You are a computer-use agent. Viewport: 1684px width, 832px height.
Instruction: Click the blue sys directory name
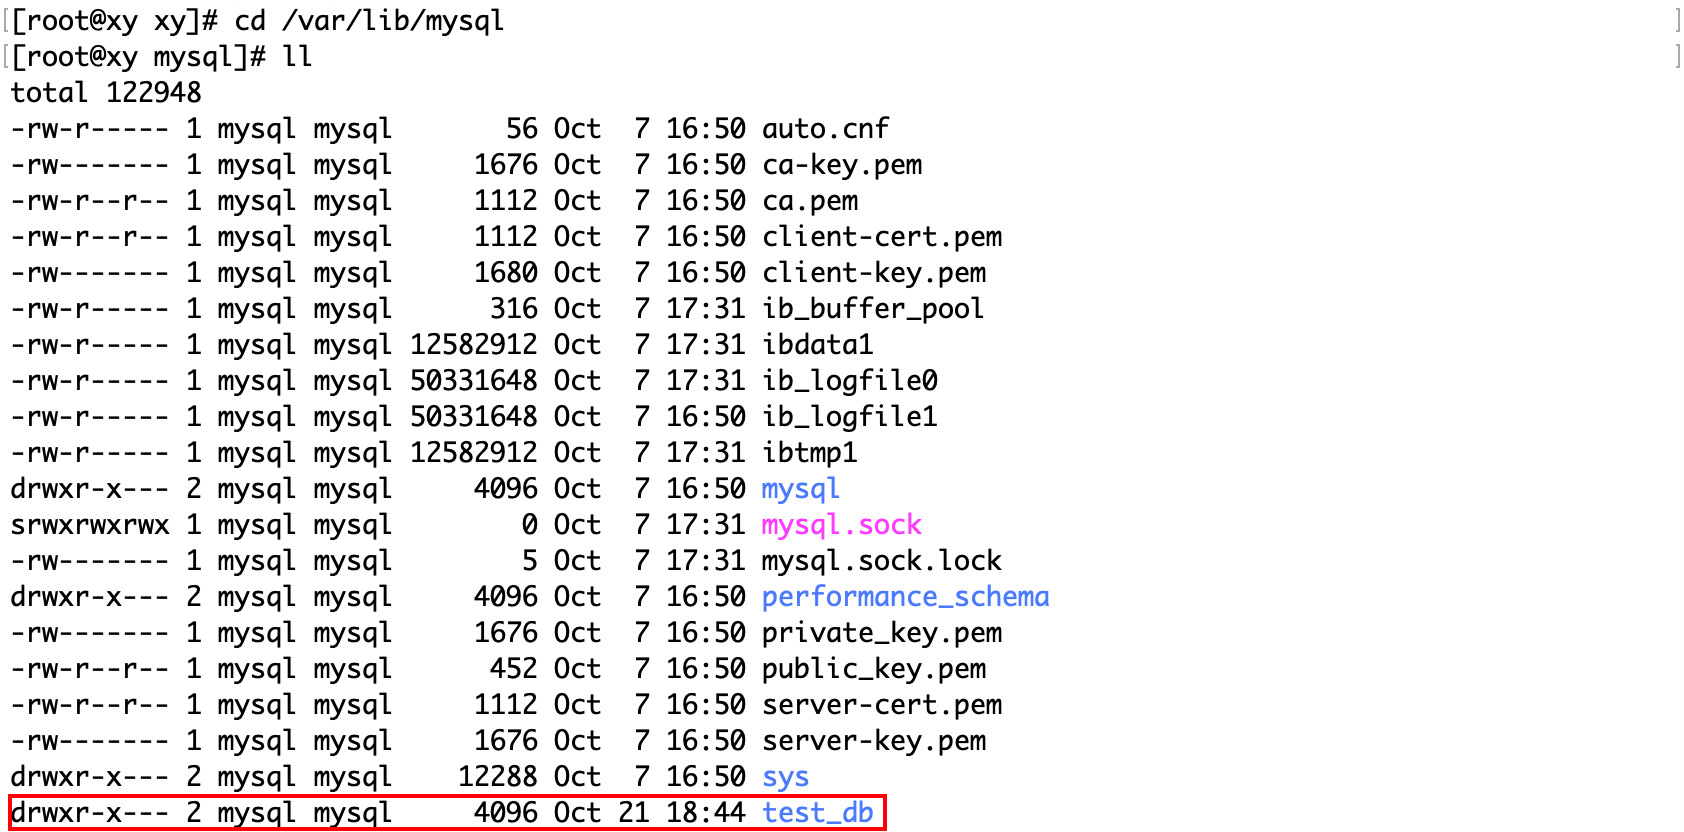(785, 776)
